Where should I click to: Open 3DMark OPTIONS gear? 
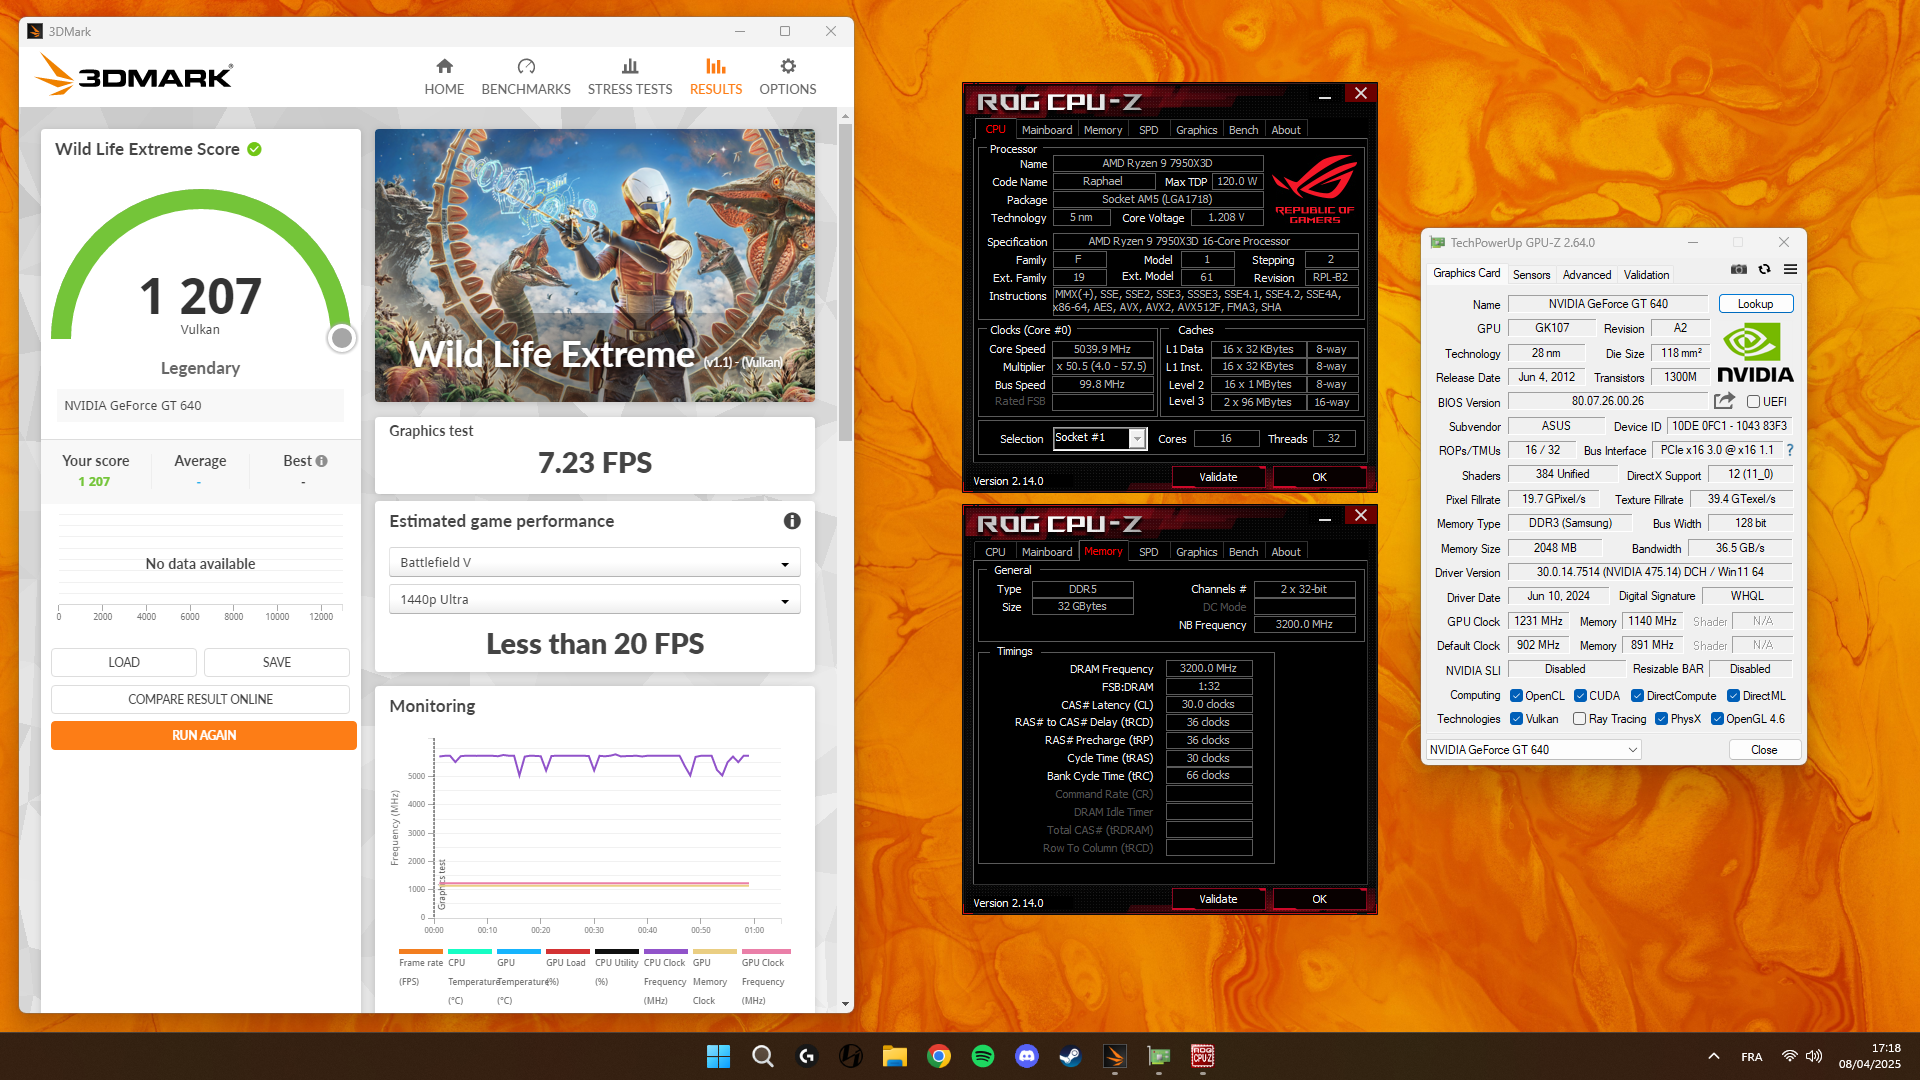tap(788, 77)
